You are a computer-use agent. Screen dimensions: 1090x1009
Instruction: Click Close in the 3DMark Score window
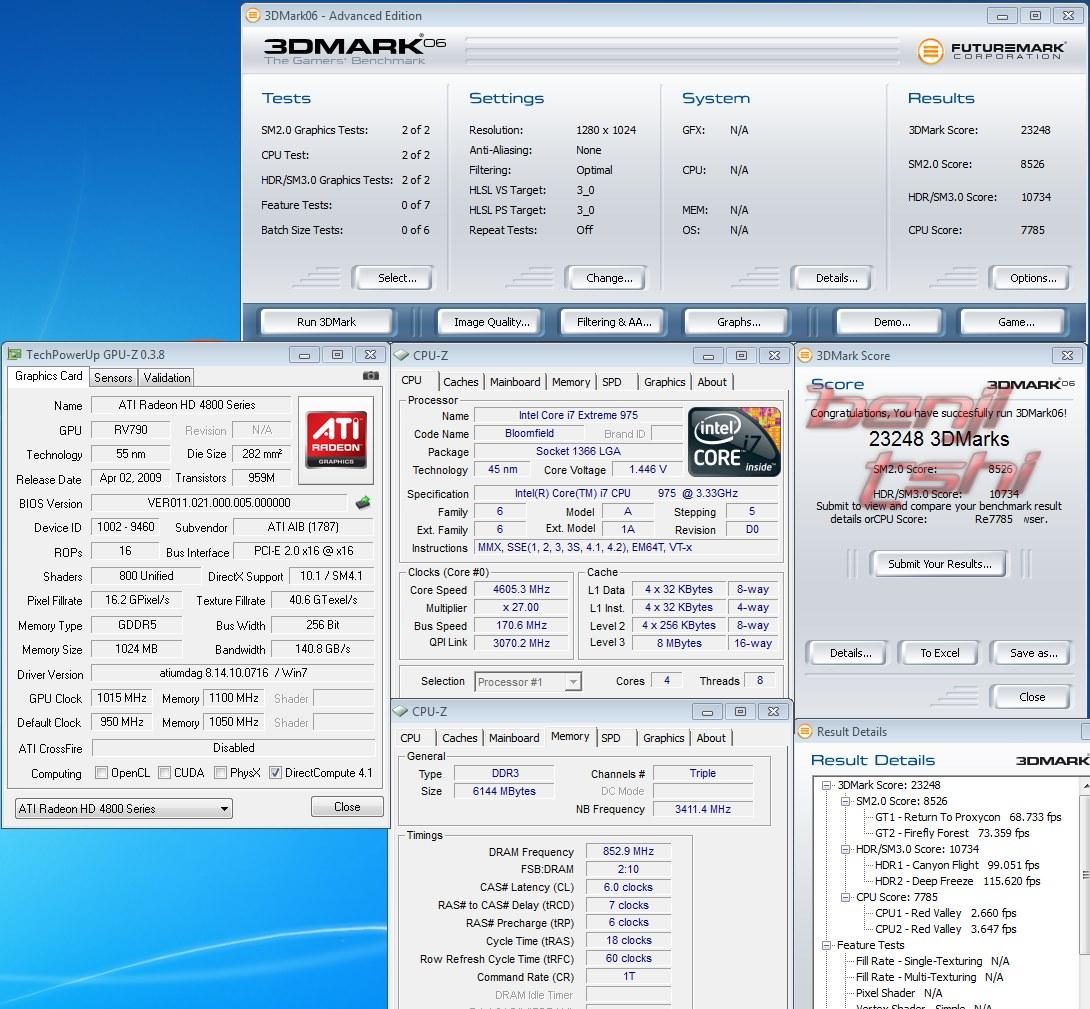point(1032,697)
